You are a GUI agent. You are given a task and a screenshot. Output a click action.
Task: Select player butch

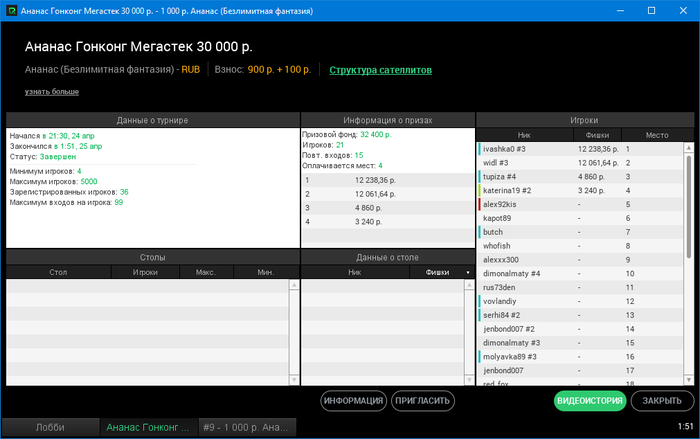click(580, 232)
